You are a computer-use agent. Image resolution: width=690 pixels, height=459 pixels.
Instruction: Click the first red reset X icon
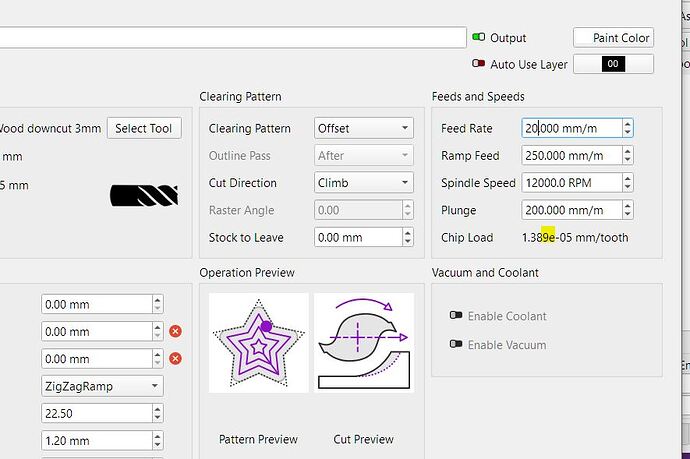click(x=176, y=331)
